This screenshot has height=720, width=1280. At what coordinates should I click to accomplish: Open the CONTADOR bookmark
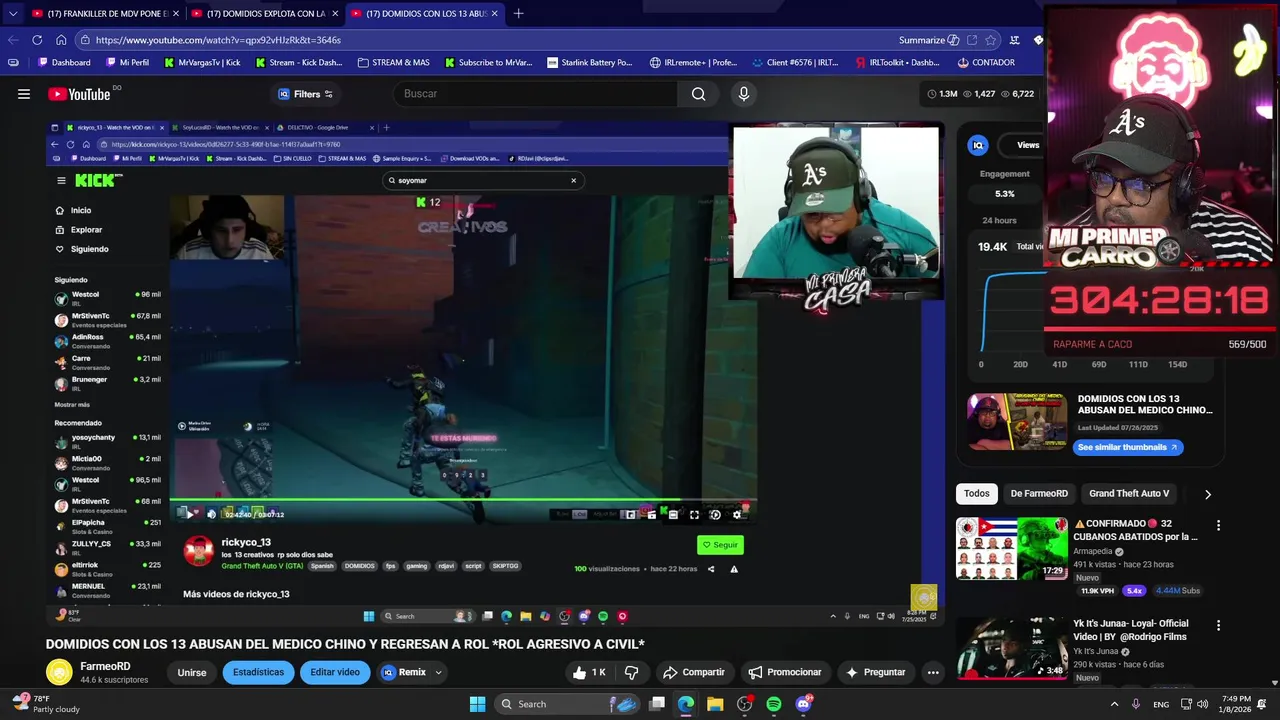coord(985,62)
